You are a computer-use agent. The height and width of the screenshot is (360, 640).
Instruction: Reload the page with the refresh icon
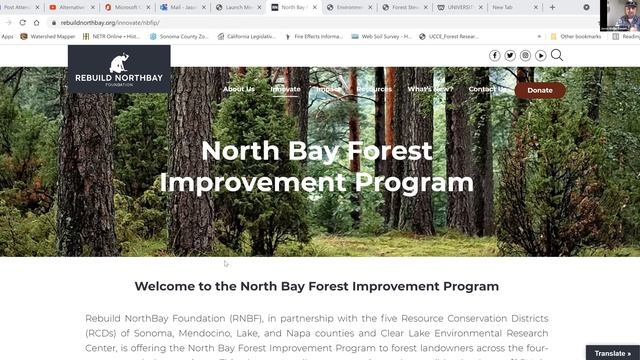[x=22, y=23]
